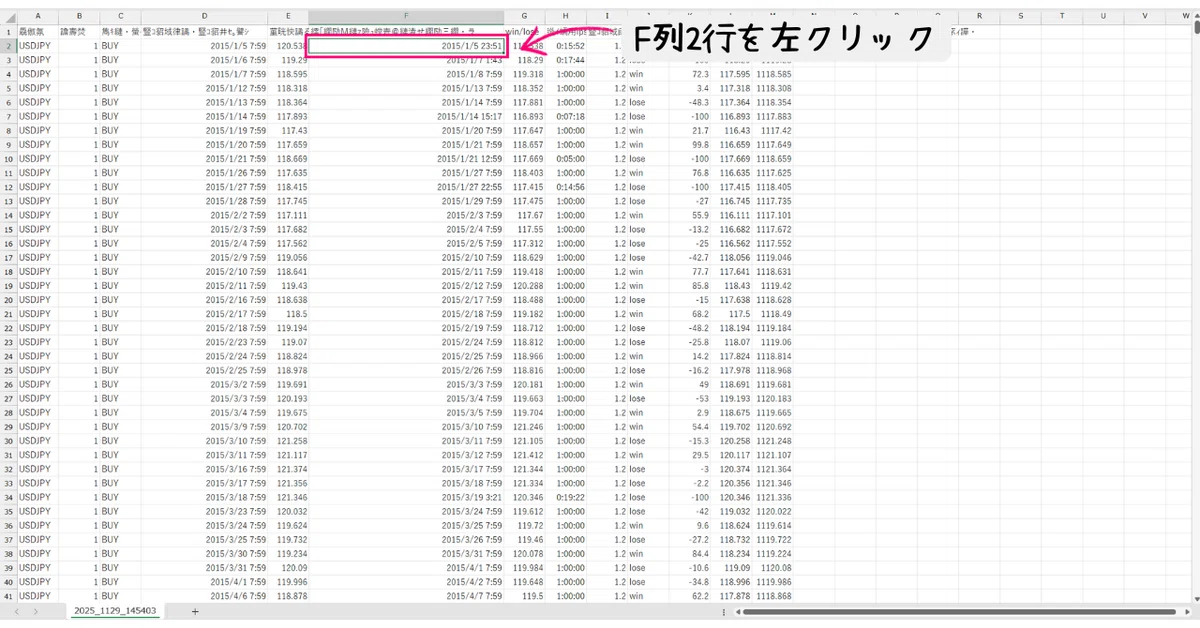Click the three-dot tab bar splitter handle

723,610
